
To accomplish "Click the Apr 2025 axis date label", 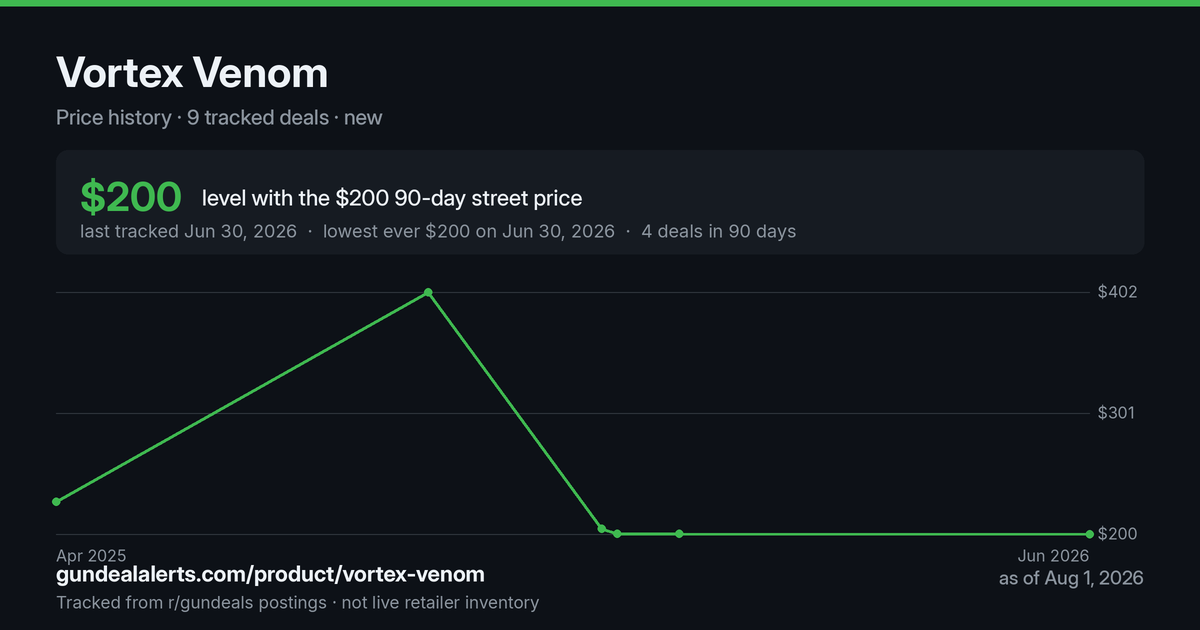I will [x=91, y=555].
